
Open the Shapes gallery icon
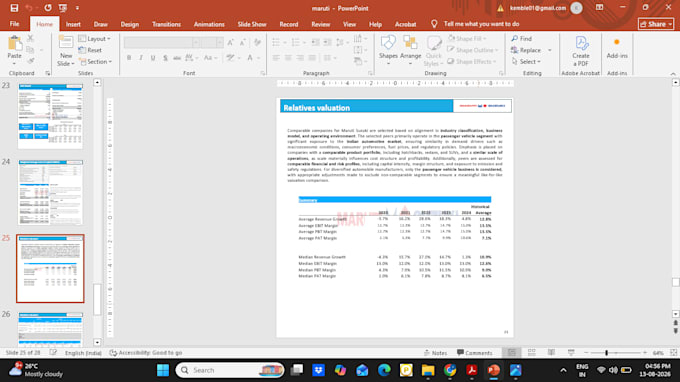coord(388,43)
